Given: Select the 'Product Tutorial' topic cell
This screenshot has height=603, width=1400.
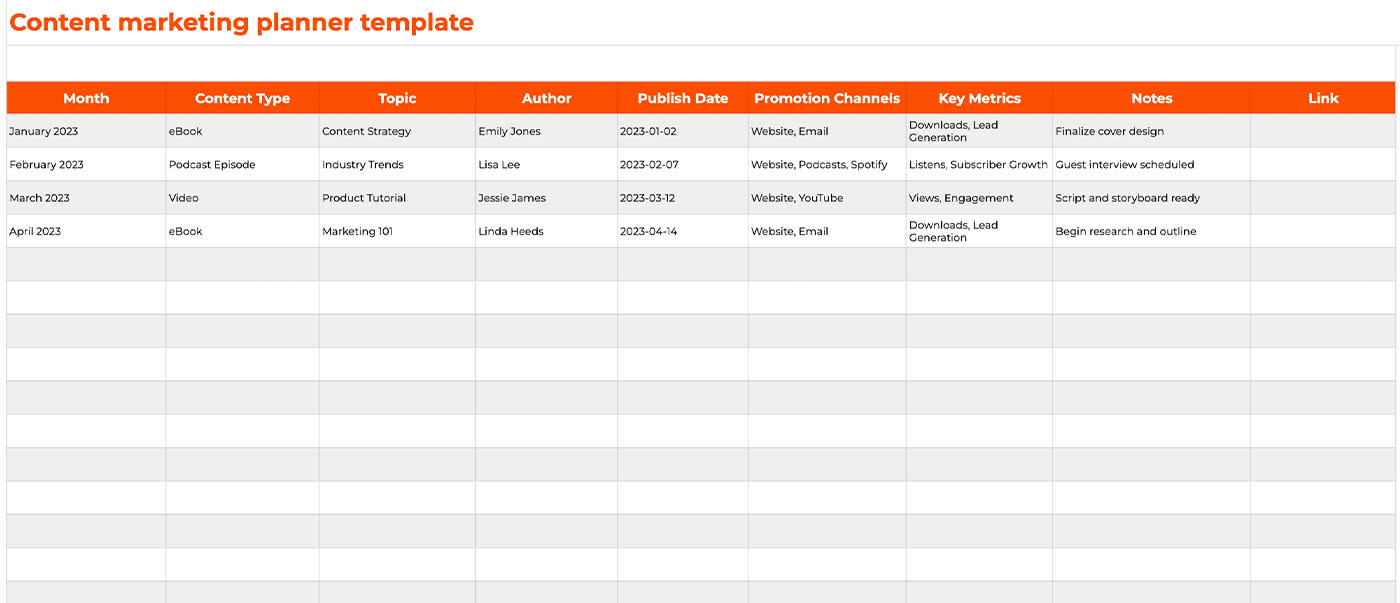Looking at the screenshot, I should pyautogui.click(x=397, y=198).
